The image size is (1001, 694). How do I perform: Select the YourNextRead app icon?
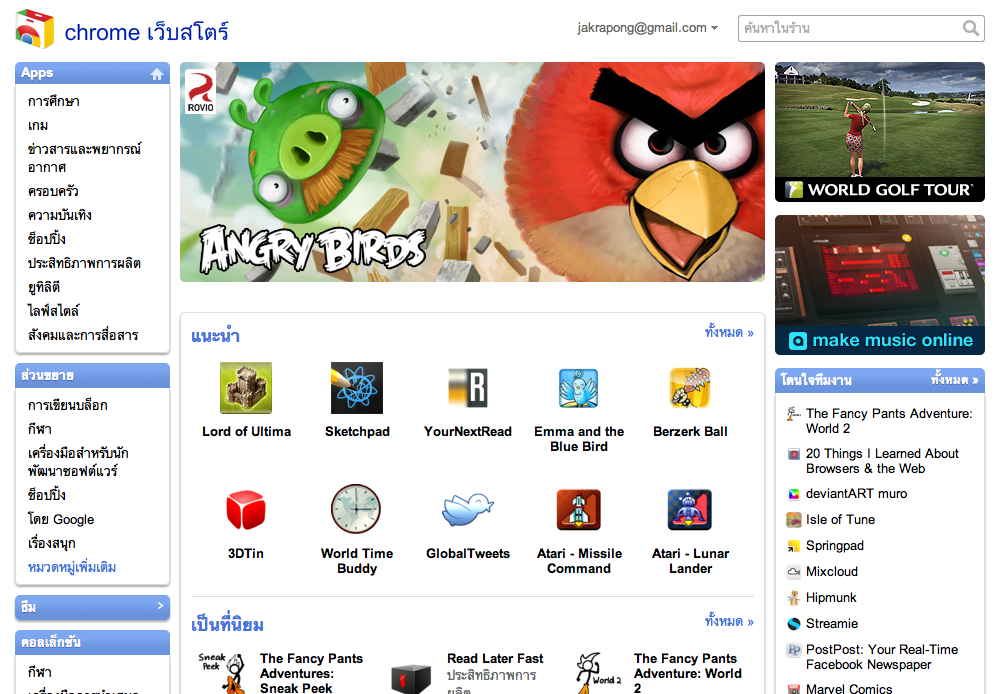pyautogui.click(x=467, y=388)
